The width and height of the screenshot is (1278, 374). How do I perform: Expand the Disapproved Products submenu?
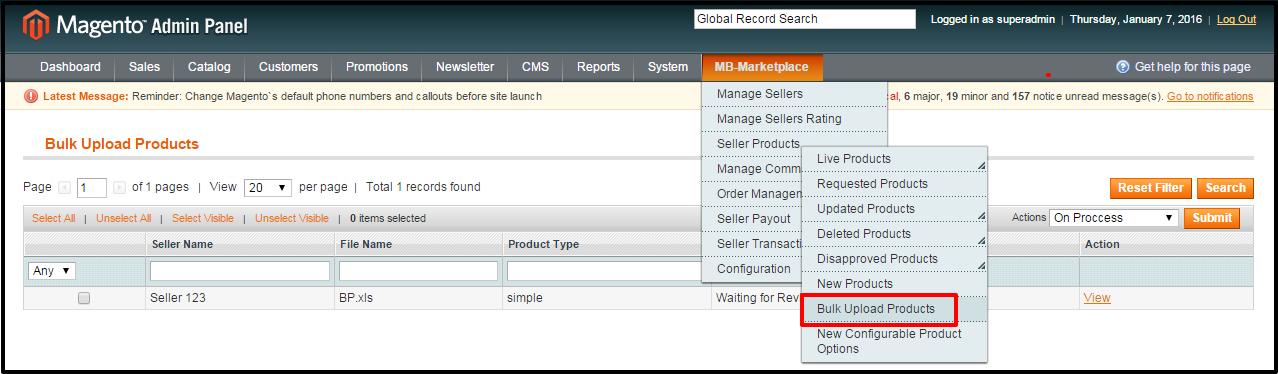(982, 265)
